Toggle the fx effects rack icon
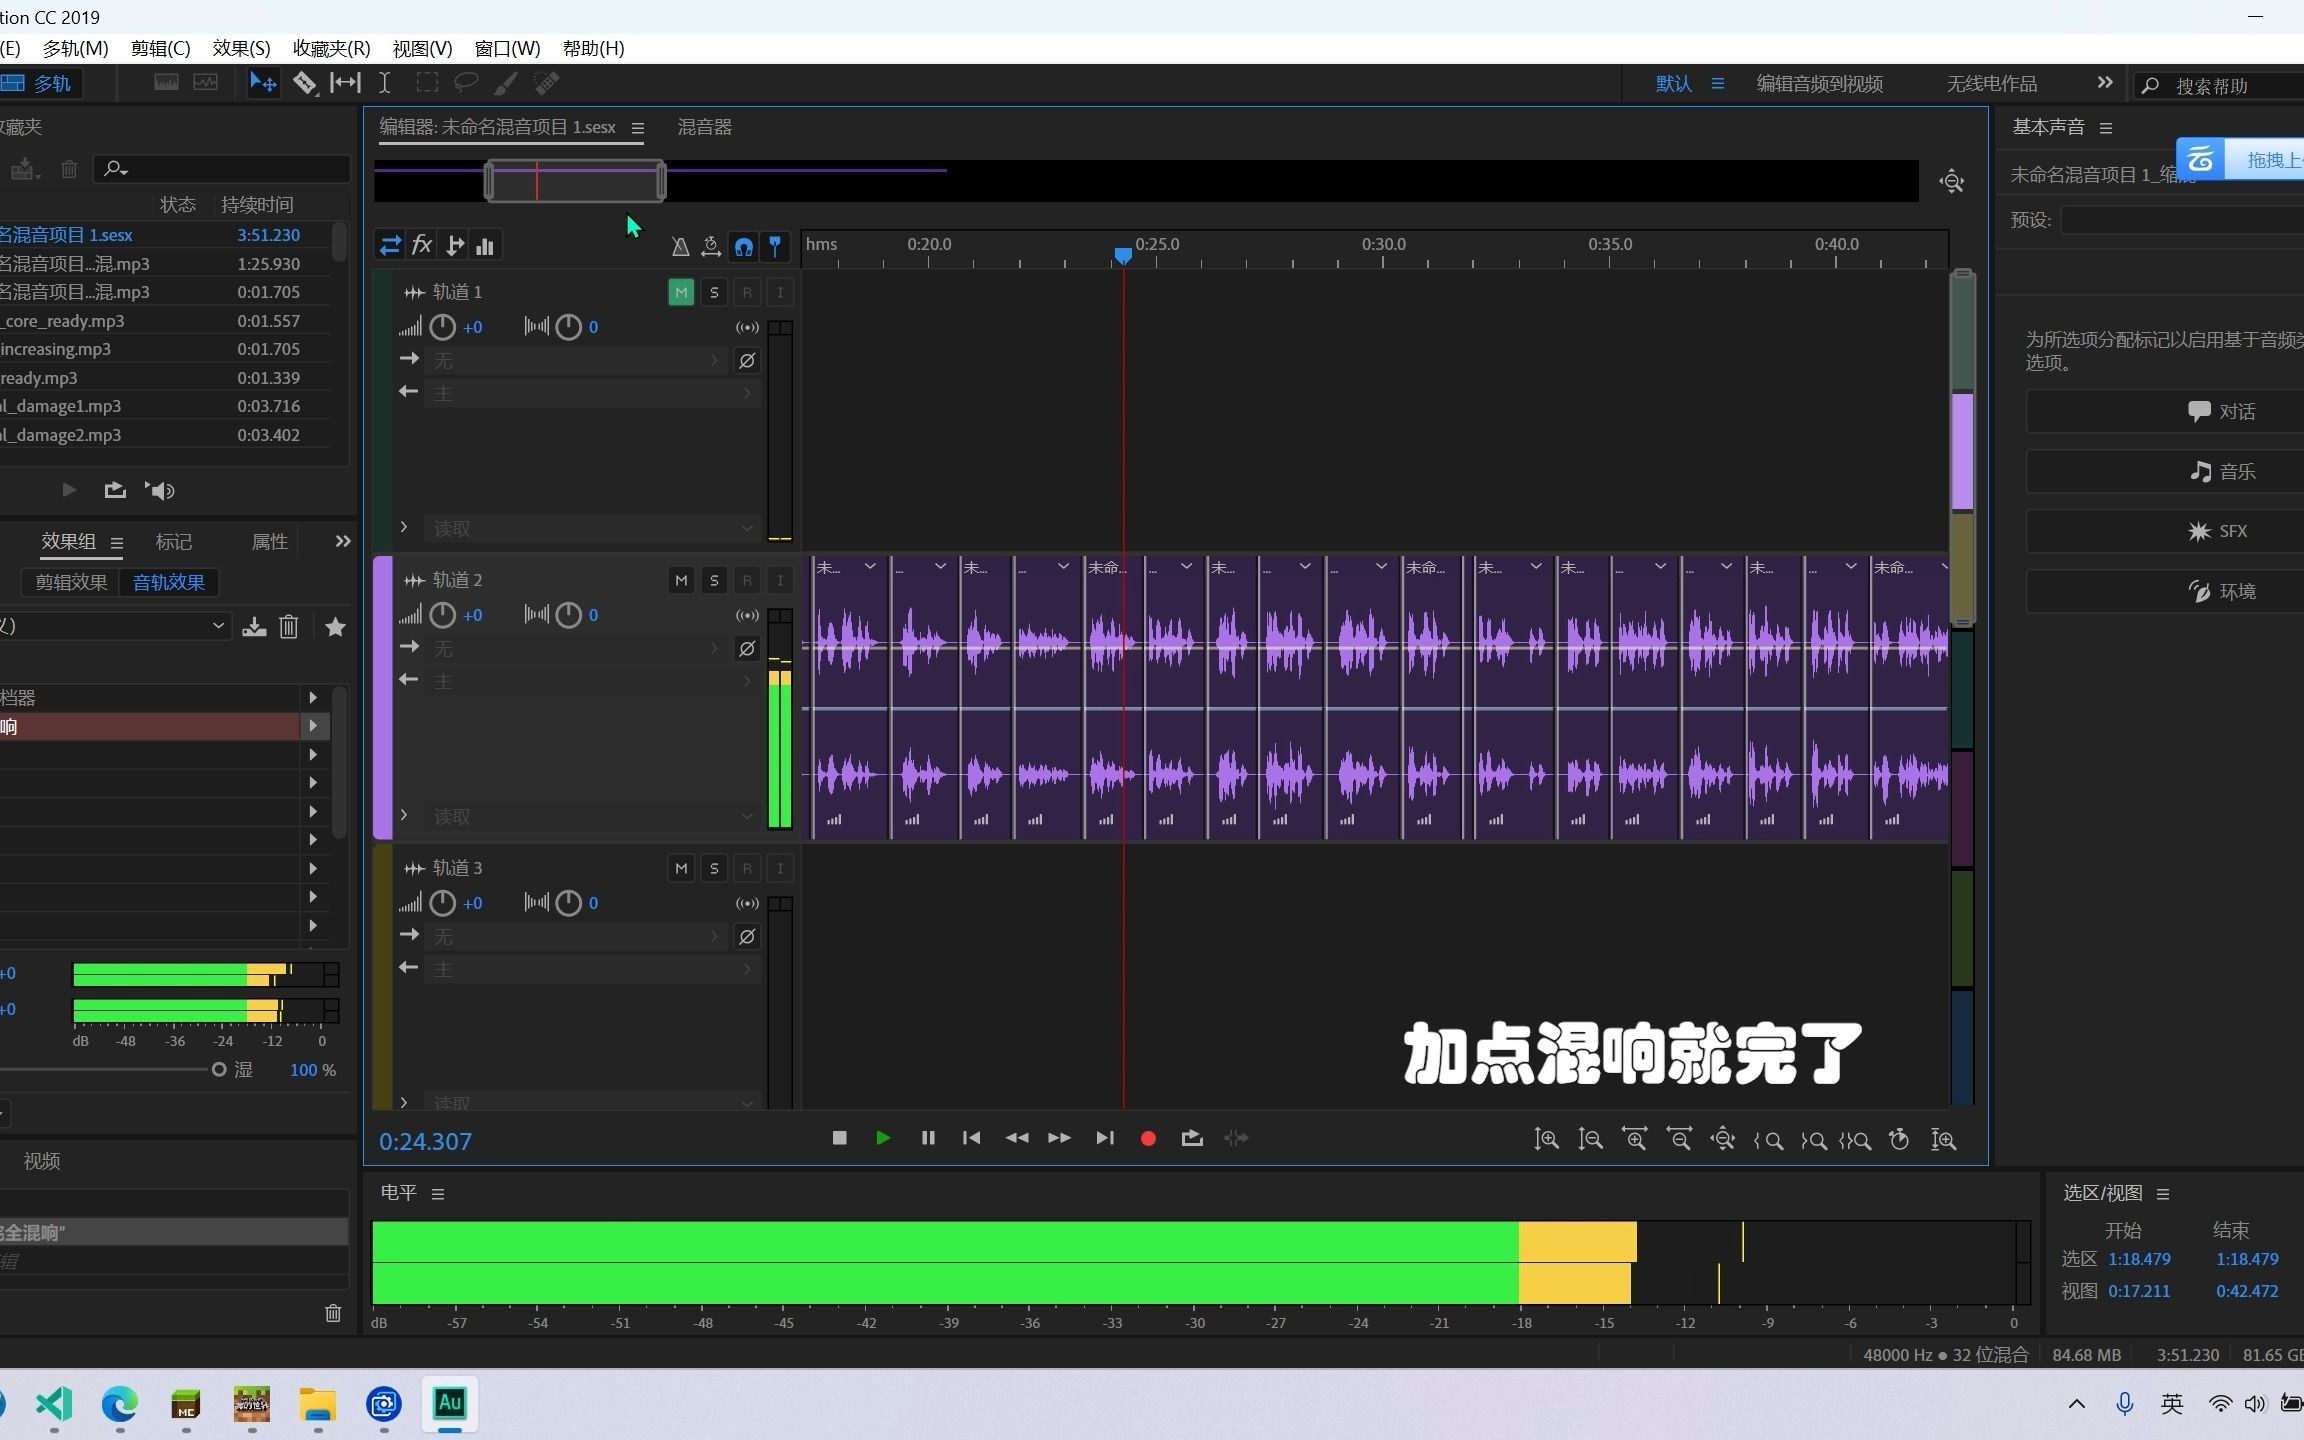The width and height of the screenshot is (2304, 1440). pyautogui.click(x=423, y=246)
